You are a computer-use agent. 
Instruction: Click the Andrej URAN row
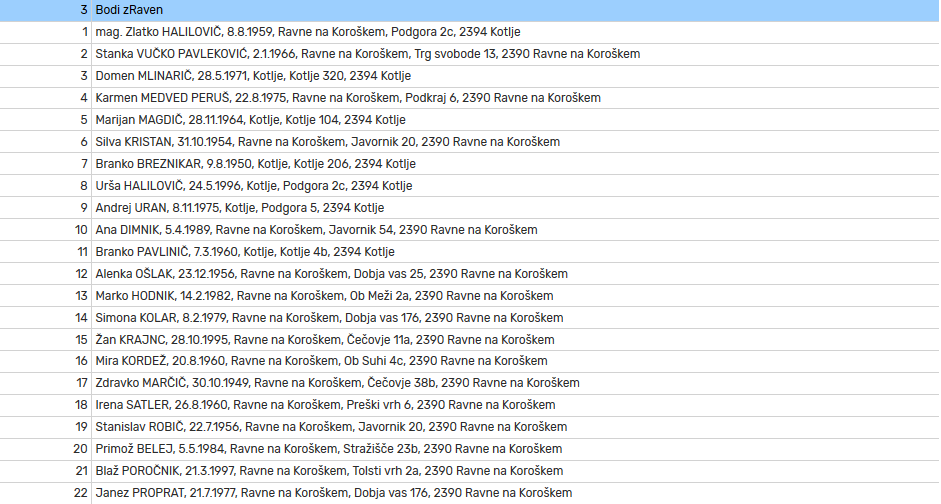(x=239, y=208)
